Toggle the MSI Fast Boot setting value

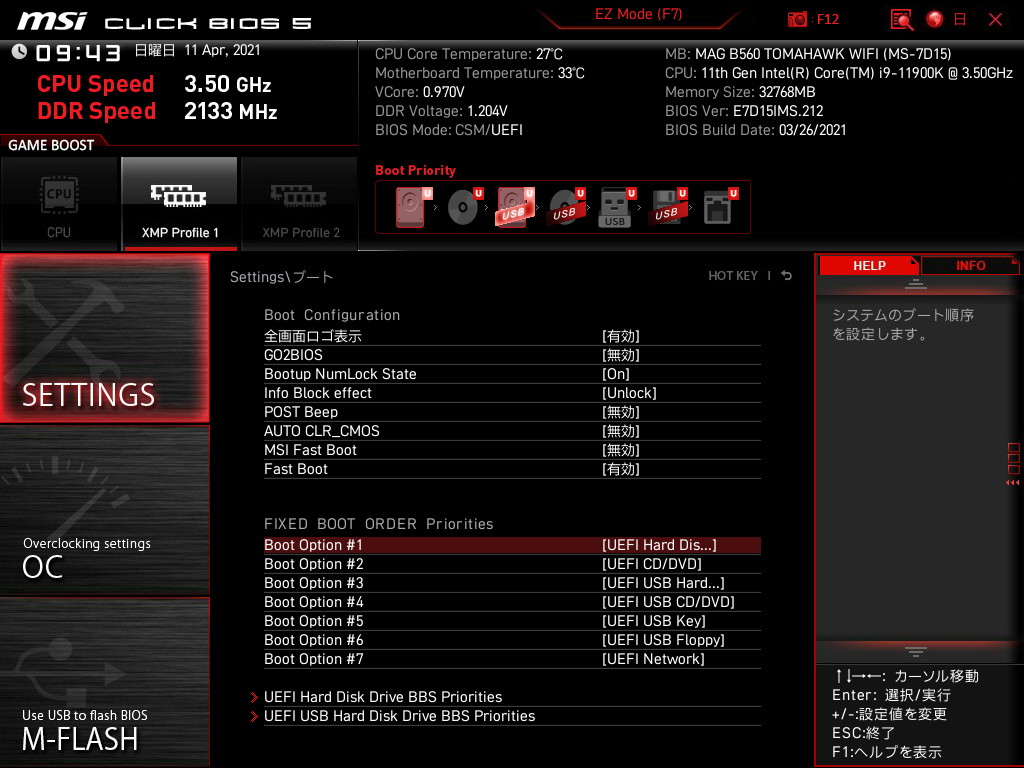coord(620,450)
